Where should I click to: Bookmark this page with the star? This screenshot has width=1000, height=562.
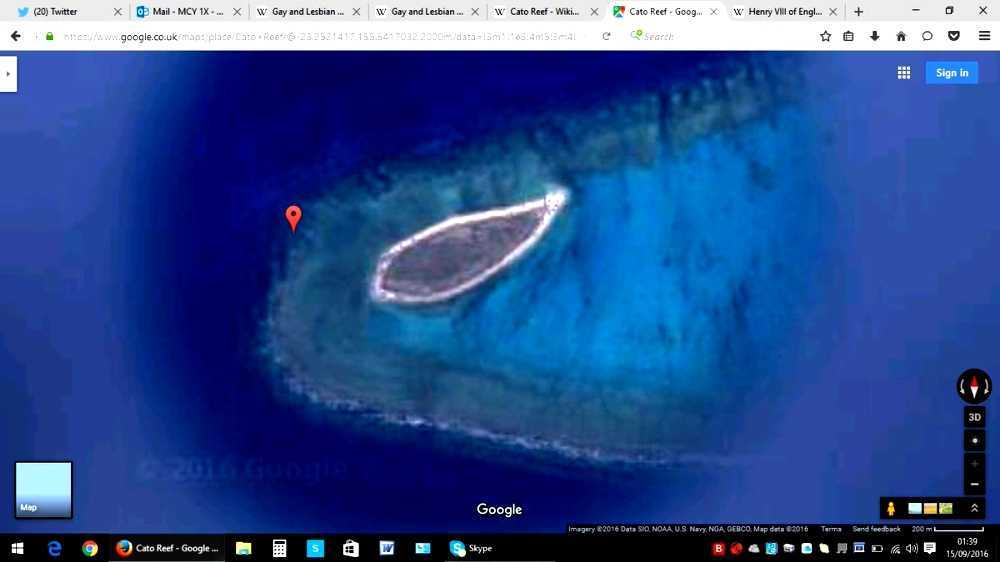point(825,36)
